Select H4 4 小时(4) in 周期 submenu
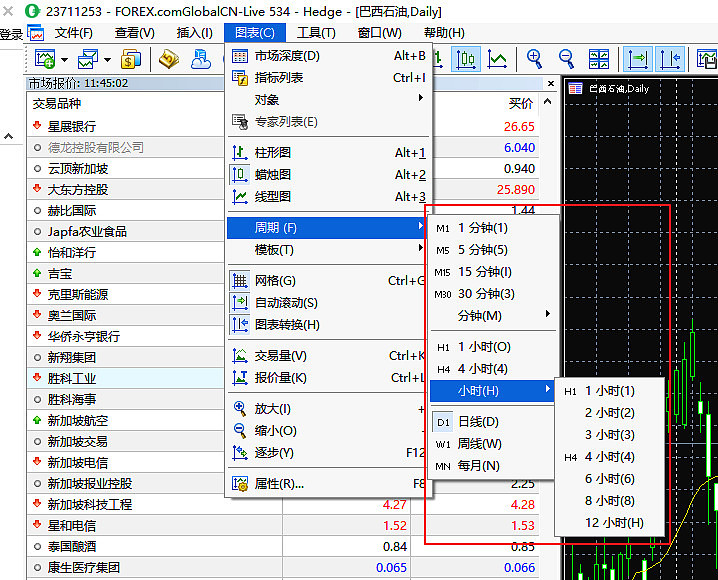Viewport: 718px width, 580px height. 493,369
